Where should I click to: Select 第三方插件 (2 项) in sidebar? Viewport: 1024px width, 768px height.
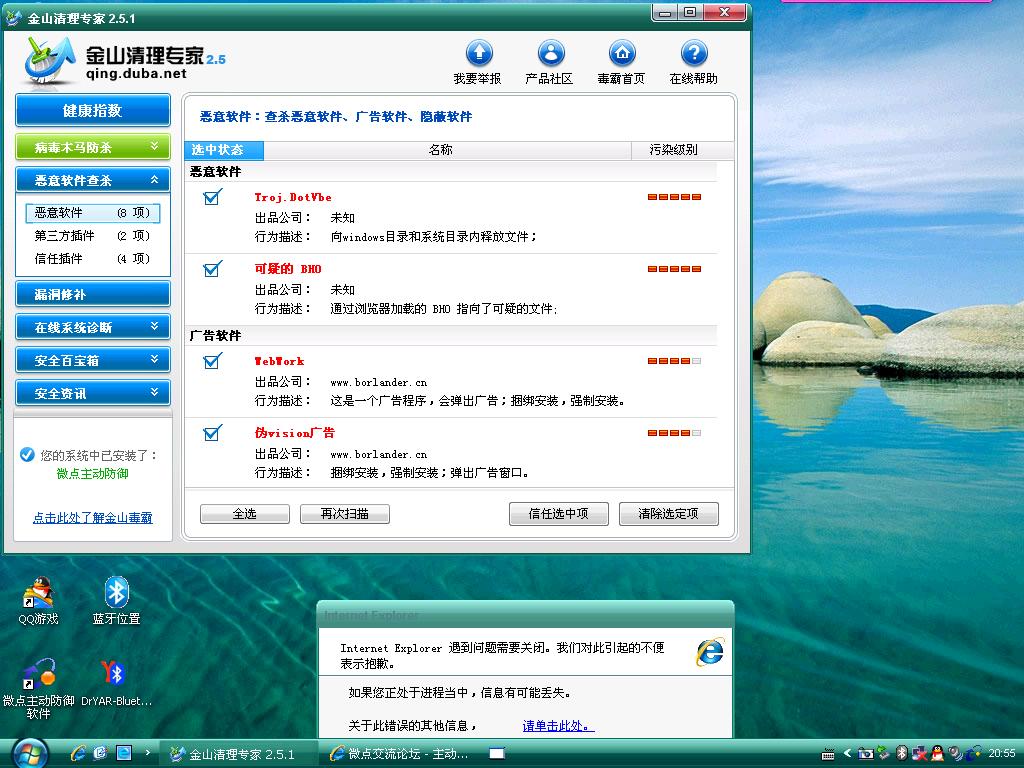pyautogui.click(x=93, y=235)
